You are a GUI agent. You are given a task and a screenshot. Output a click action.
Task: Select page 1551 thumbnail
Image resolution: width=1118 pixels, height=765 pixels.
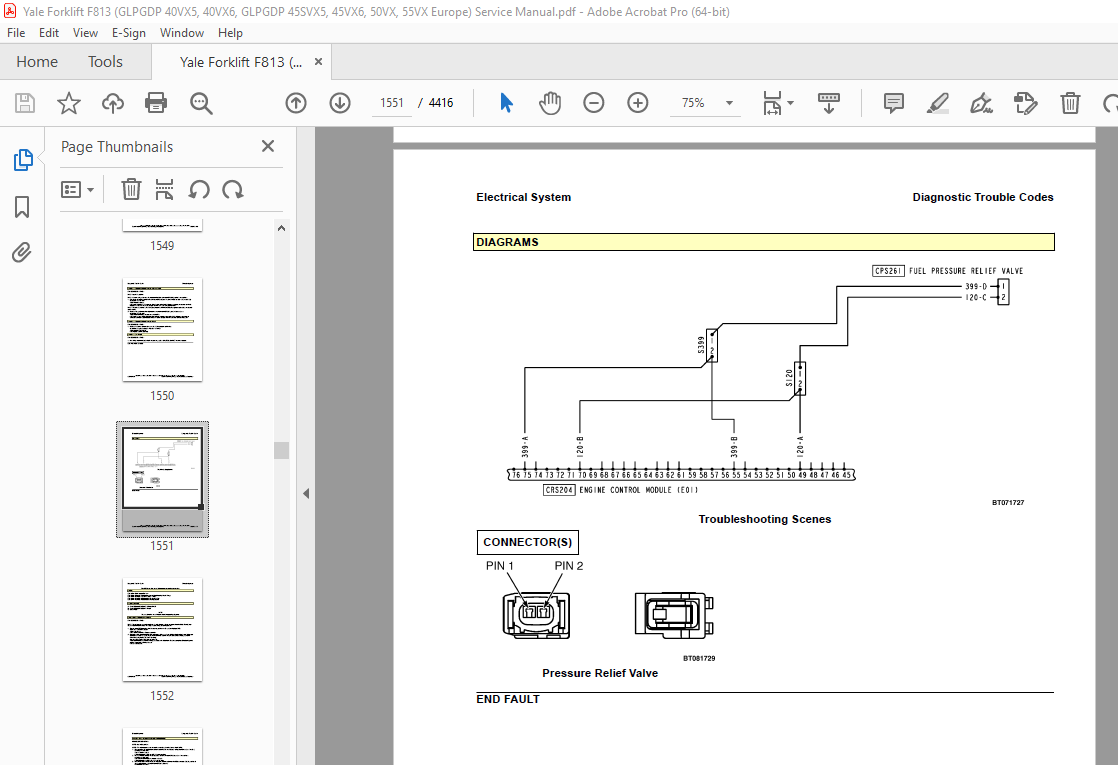pyautogui.click(x=162, y=479)
